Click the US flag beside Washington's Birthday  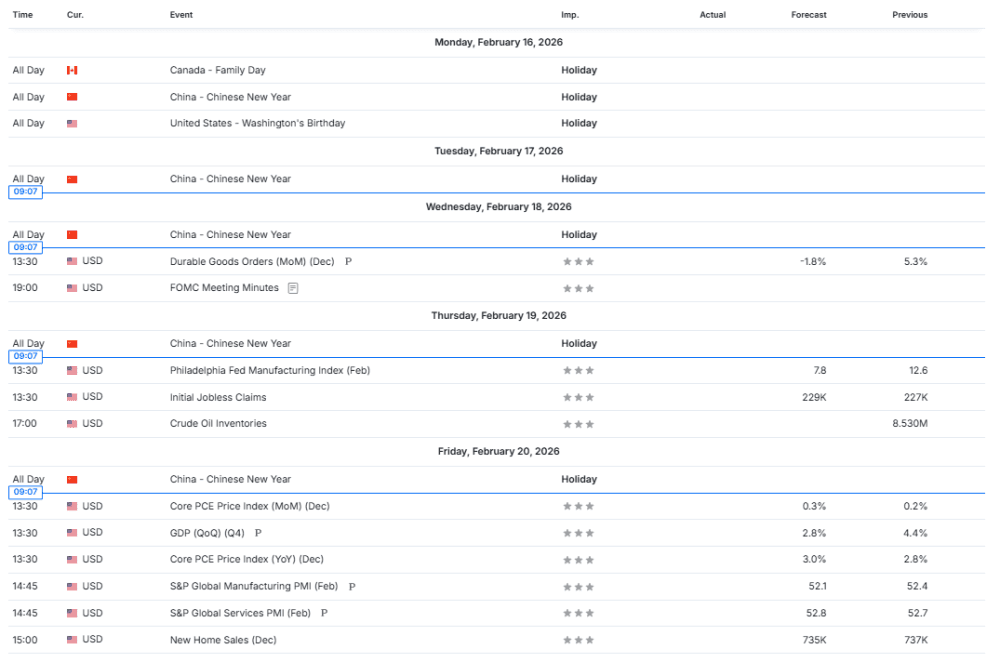point(72,124)
